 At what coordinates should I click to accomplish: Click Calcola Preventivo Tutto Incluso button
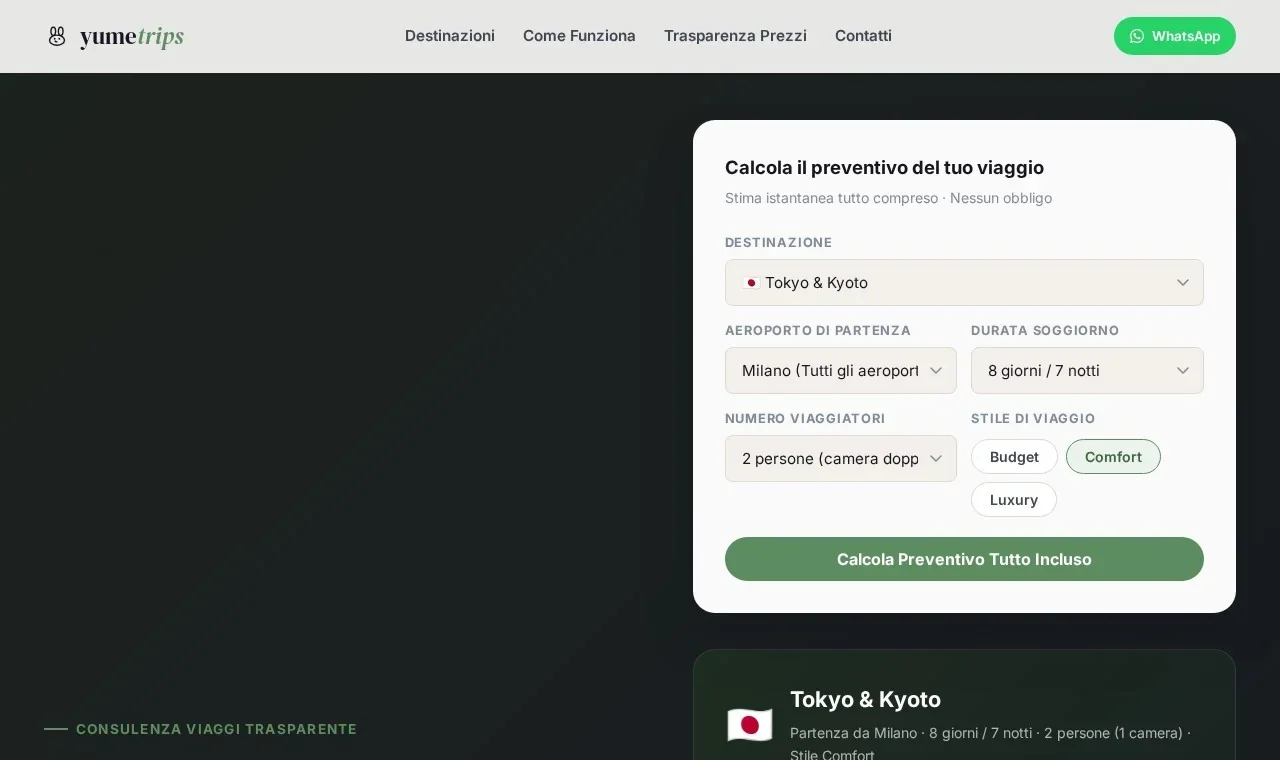964,559
